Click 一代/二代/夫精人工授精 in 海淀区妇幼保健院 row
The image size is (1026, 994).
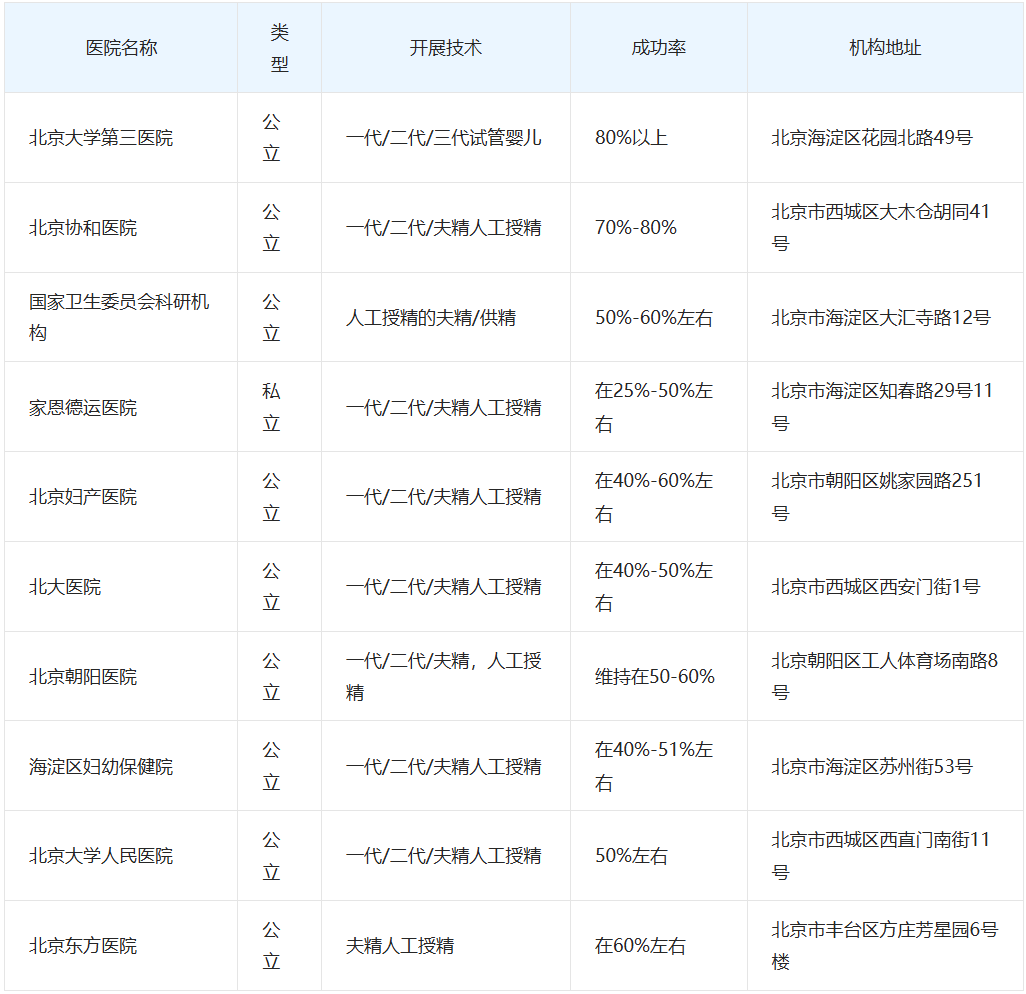[x=444, y=766]
